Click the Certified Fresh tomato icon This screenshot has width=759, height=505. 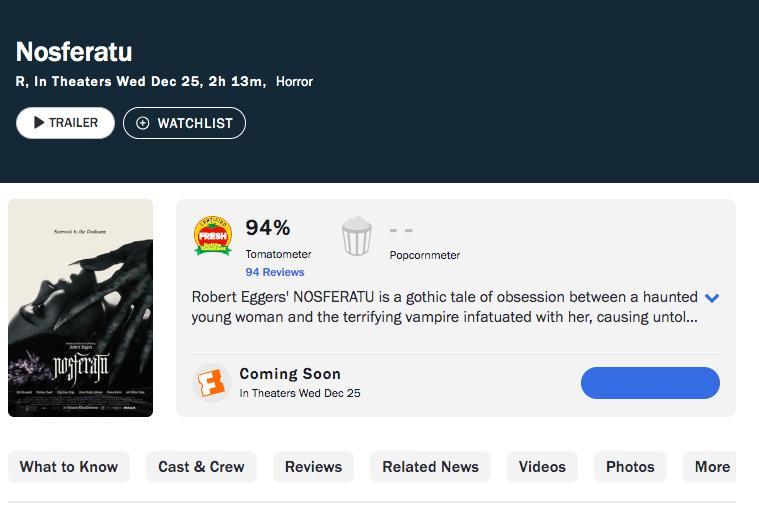point(213,236)
